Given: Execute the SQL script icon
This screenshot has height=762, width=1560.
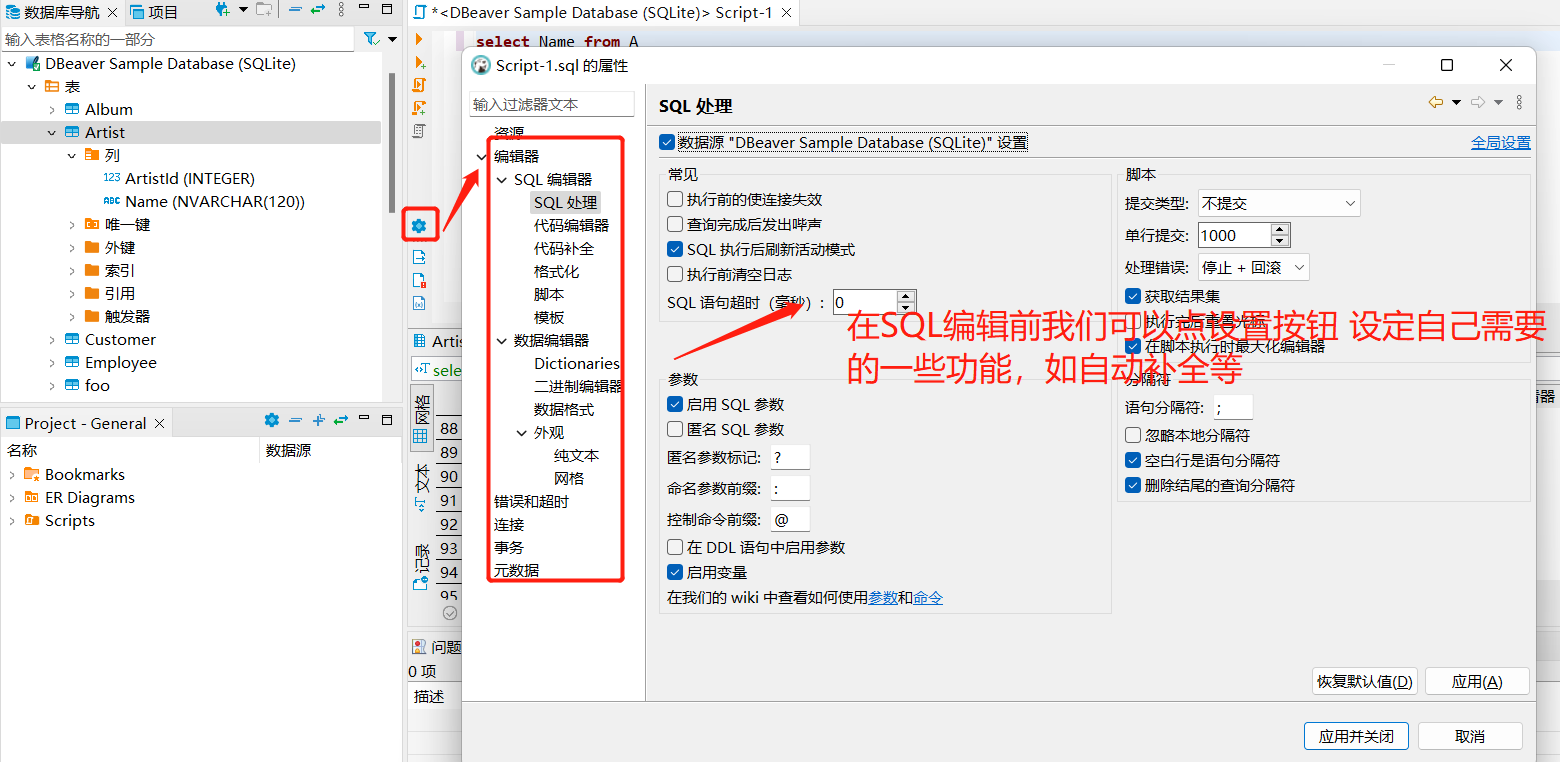Looking at the screenshot, I should 419,85.
